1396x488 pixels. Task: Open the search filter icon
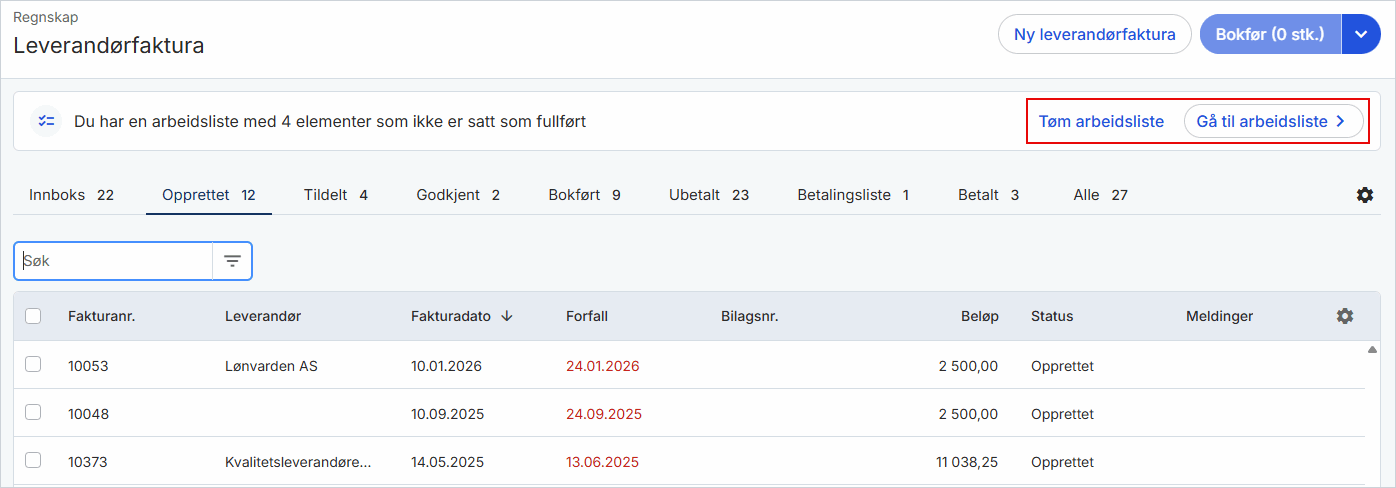coord(232,261)
